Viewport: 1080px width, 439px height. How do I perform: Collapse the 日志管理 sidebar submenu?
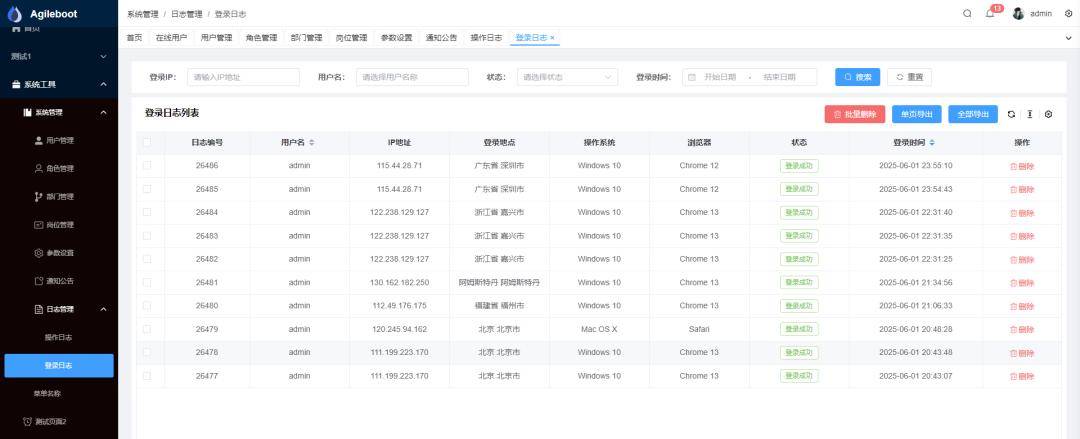(59, 309)
